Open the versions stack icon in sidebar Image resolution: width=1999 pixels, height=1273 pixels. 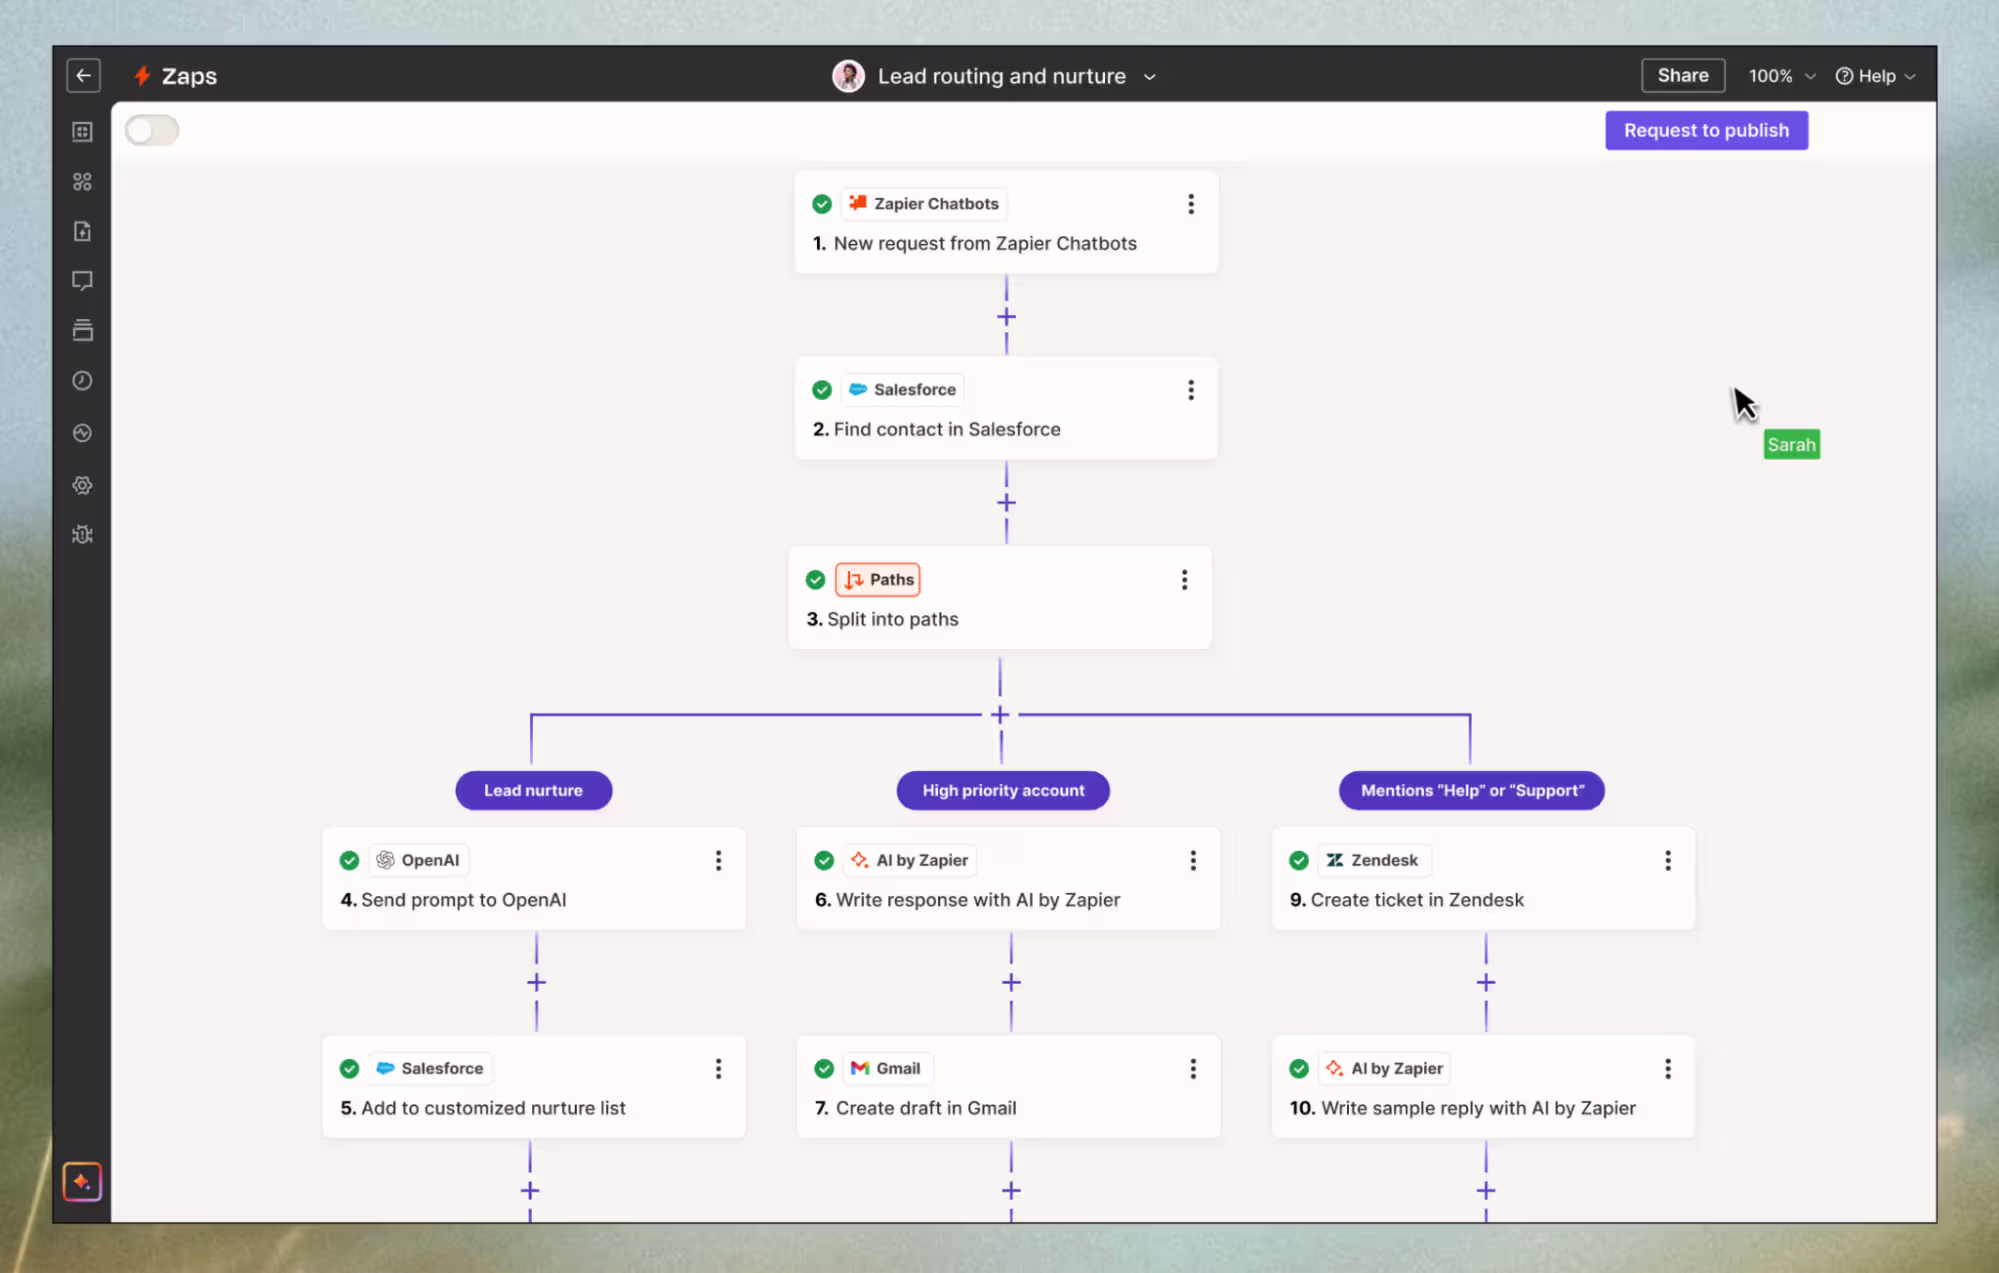[83, 330]
